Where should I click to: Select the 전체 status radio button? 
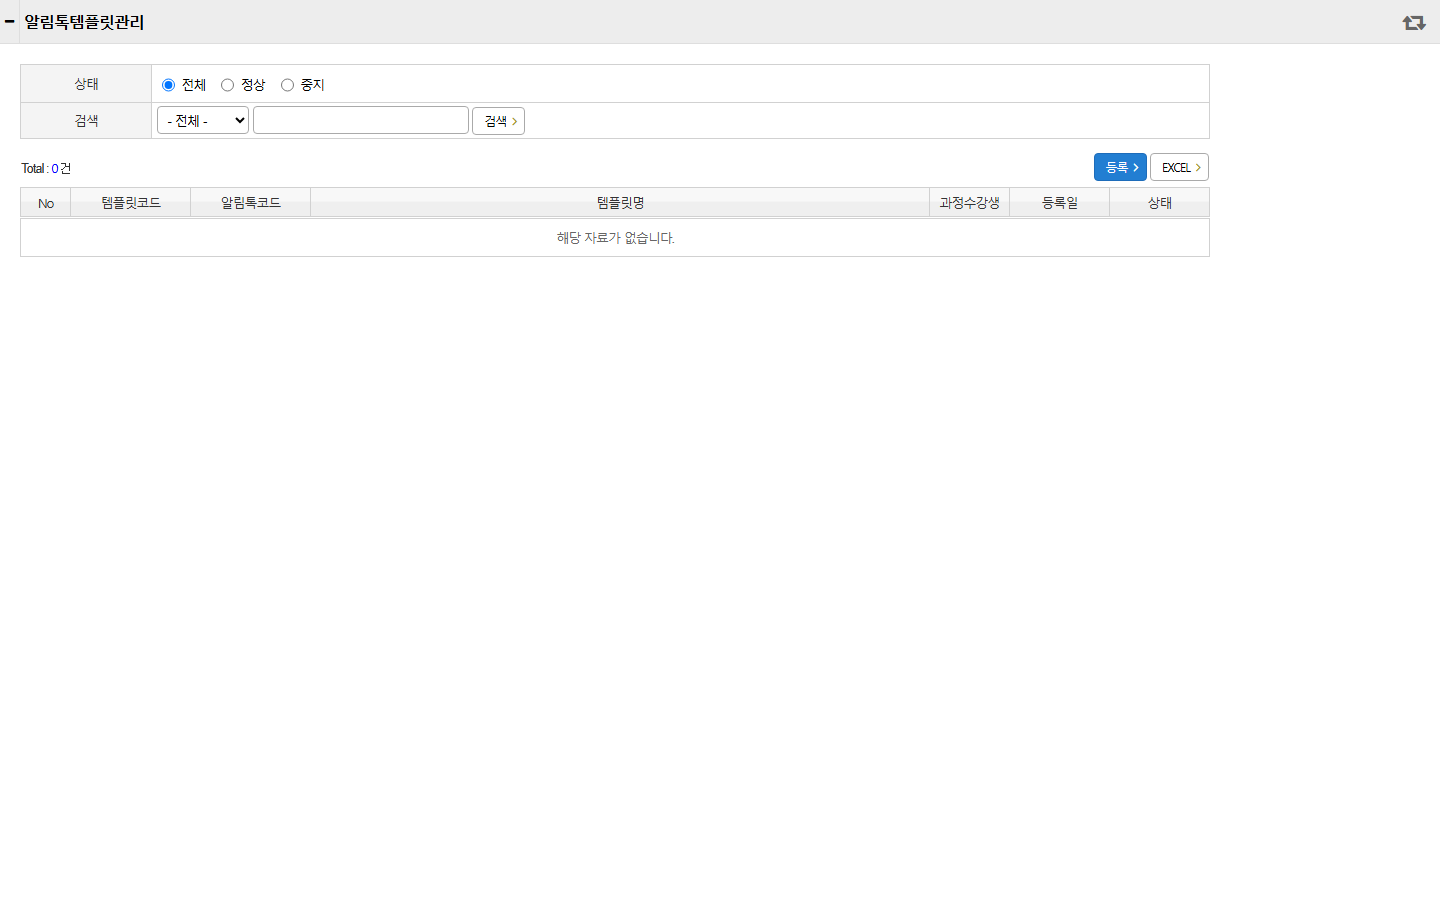[168, 85]
